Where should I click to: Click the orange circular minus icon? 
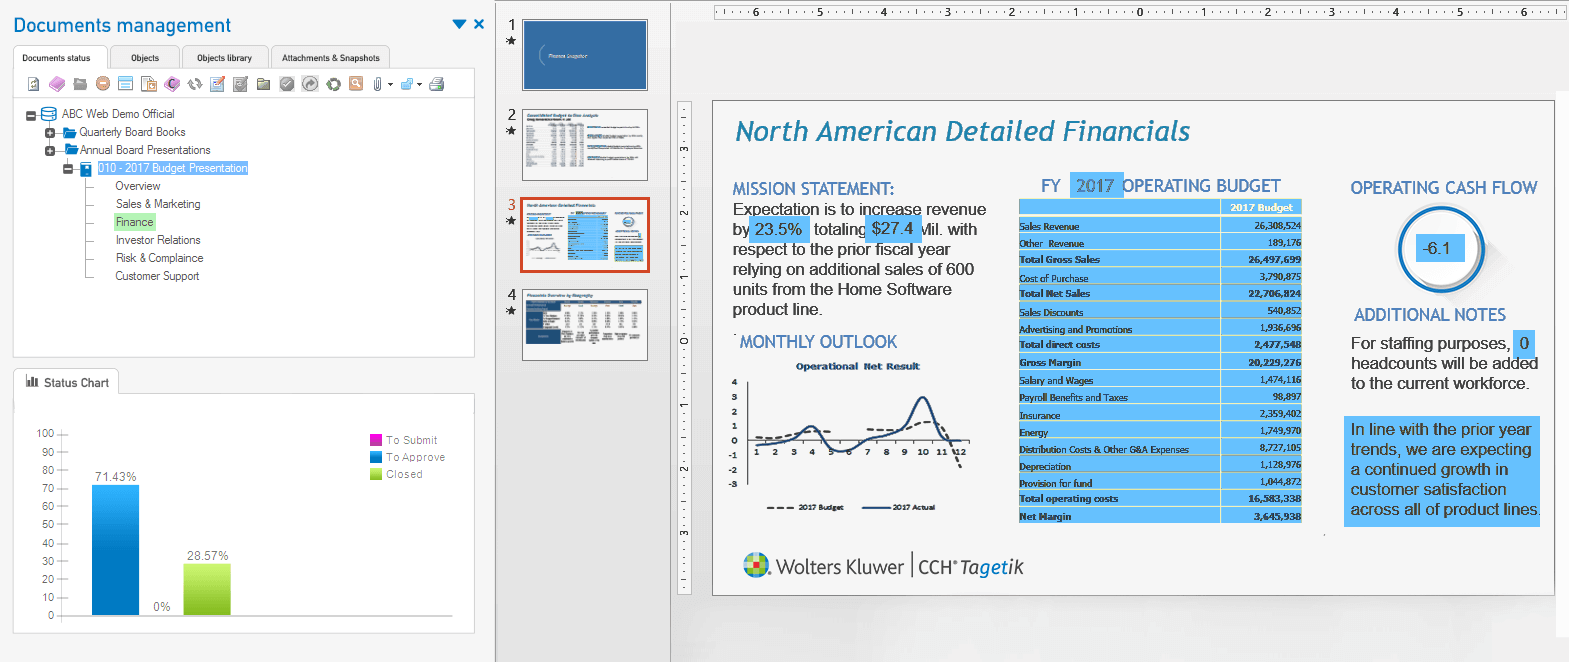[x=102, y=84]
